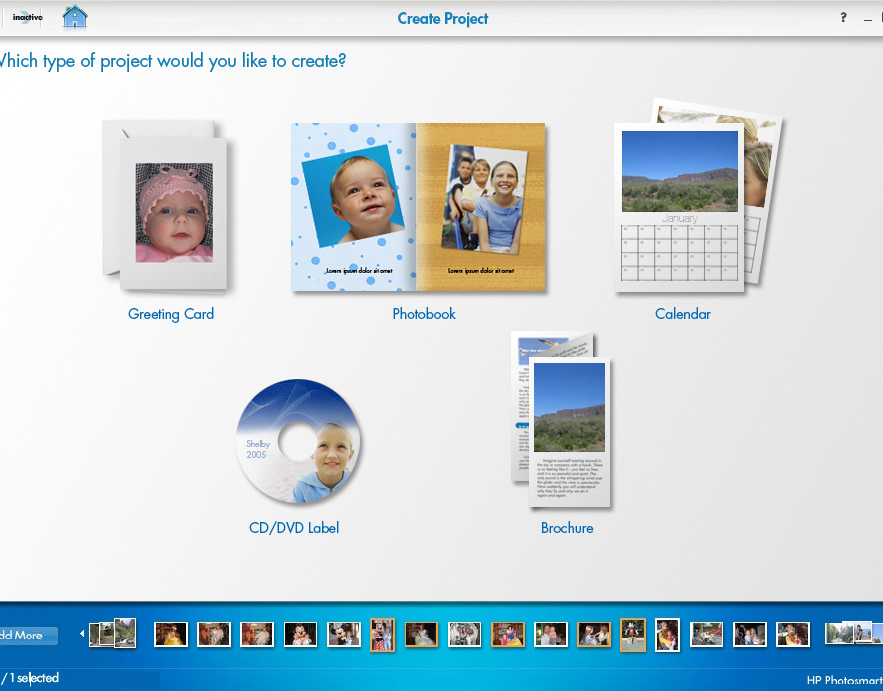Select first single photo thumbnail in strip
The width and height of the screenshot is (883, 691).
click(x=171, y=634)
